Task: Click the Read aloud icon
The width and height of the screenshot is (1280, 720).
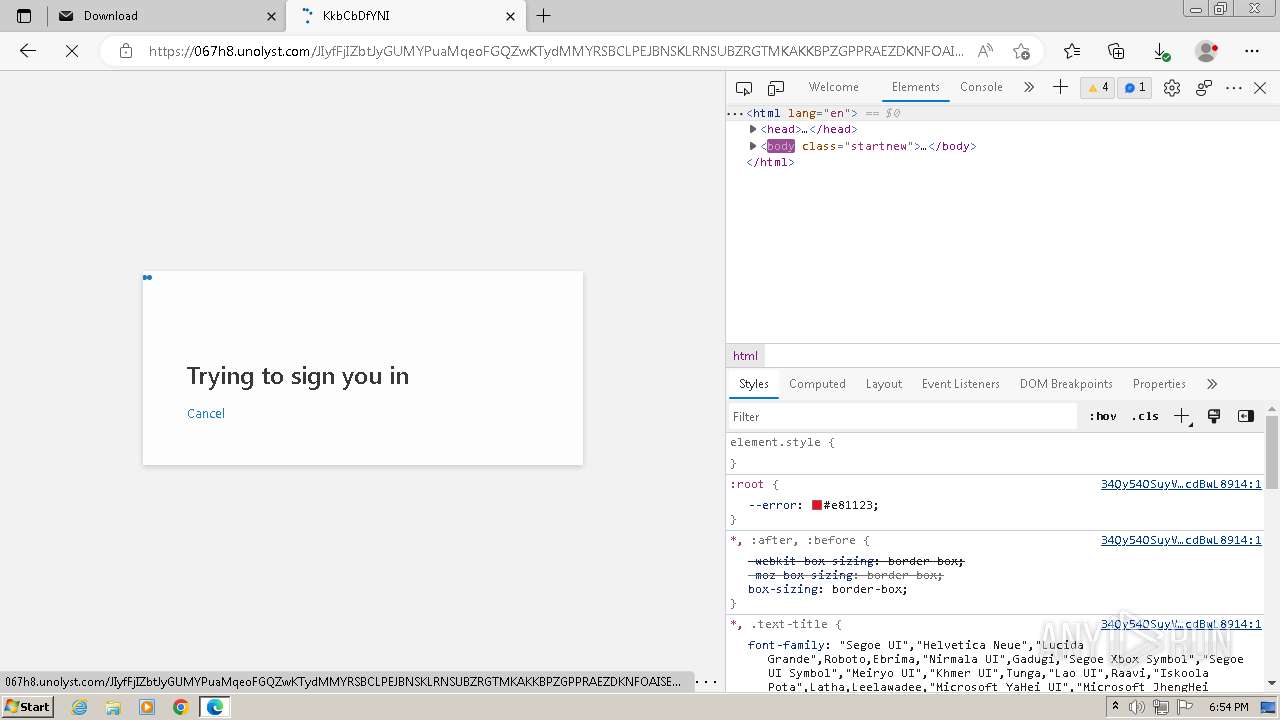Action: click(986, 51)
